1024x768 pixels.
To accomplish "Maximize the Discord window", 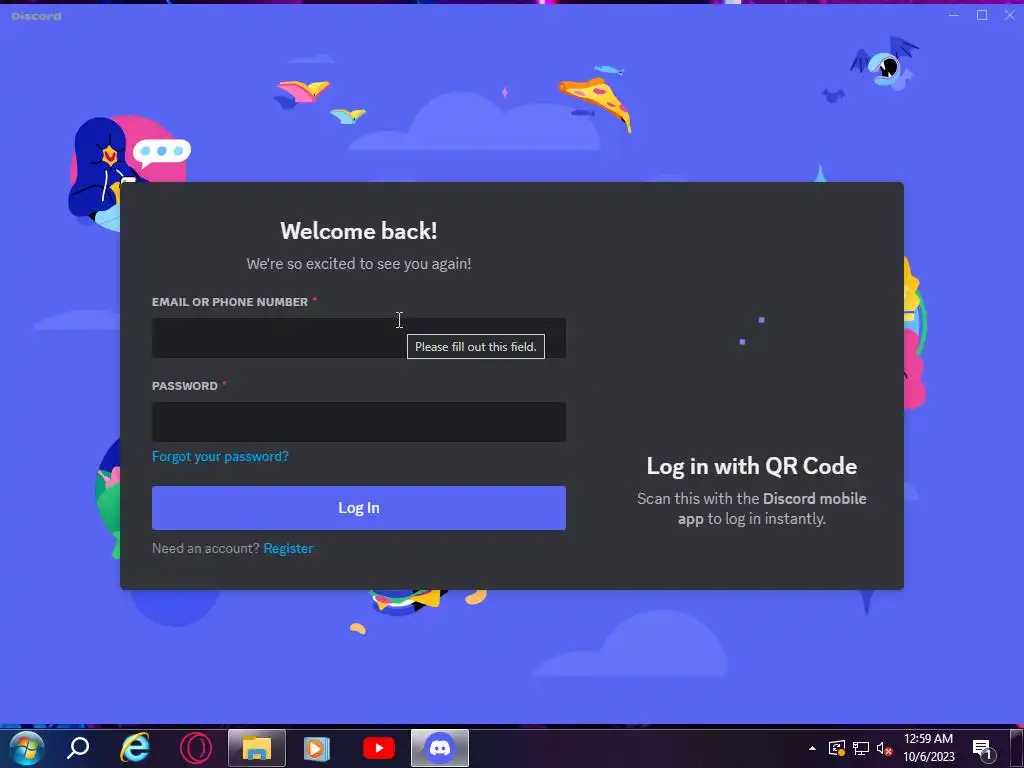I will 982,15.
